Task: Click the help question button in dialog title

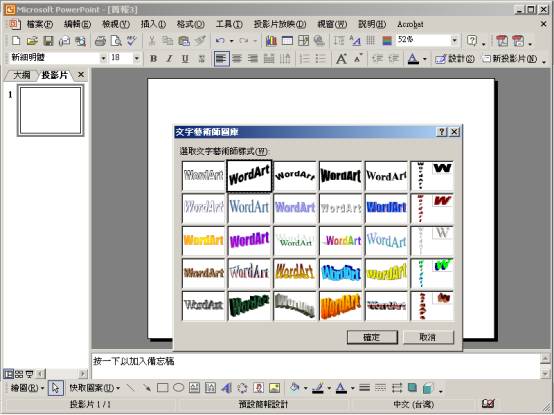Action: coord(442,132)
